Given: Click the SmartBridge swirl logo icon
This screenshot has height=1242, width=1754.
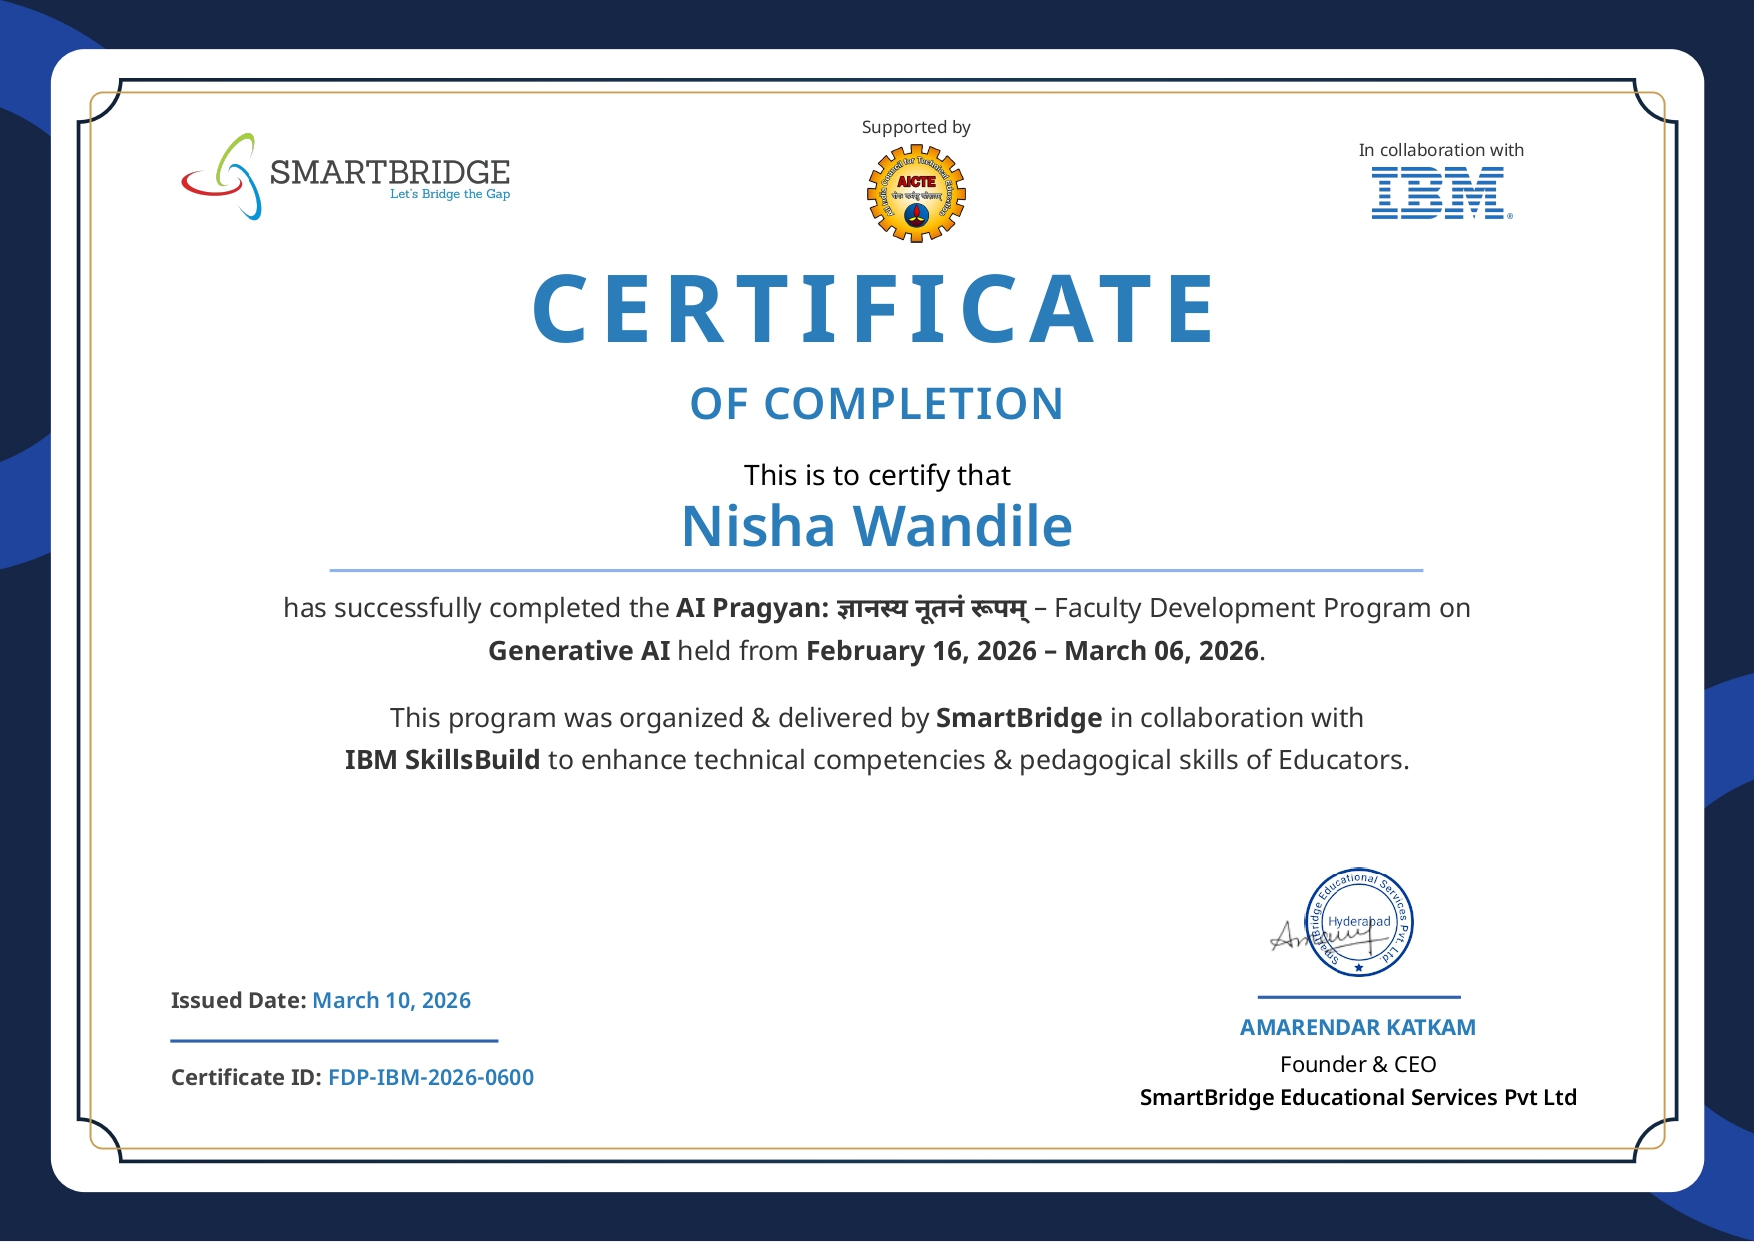Looking at the screenshot, I should pyautogui.click(x=221, y=177).
